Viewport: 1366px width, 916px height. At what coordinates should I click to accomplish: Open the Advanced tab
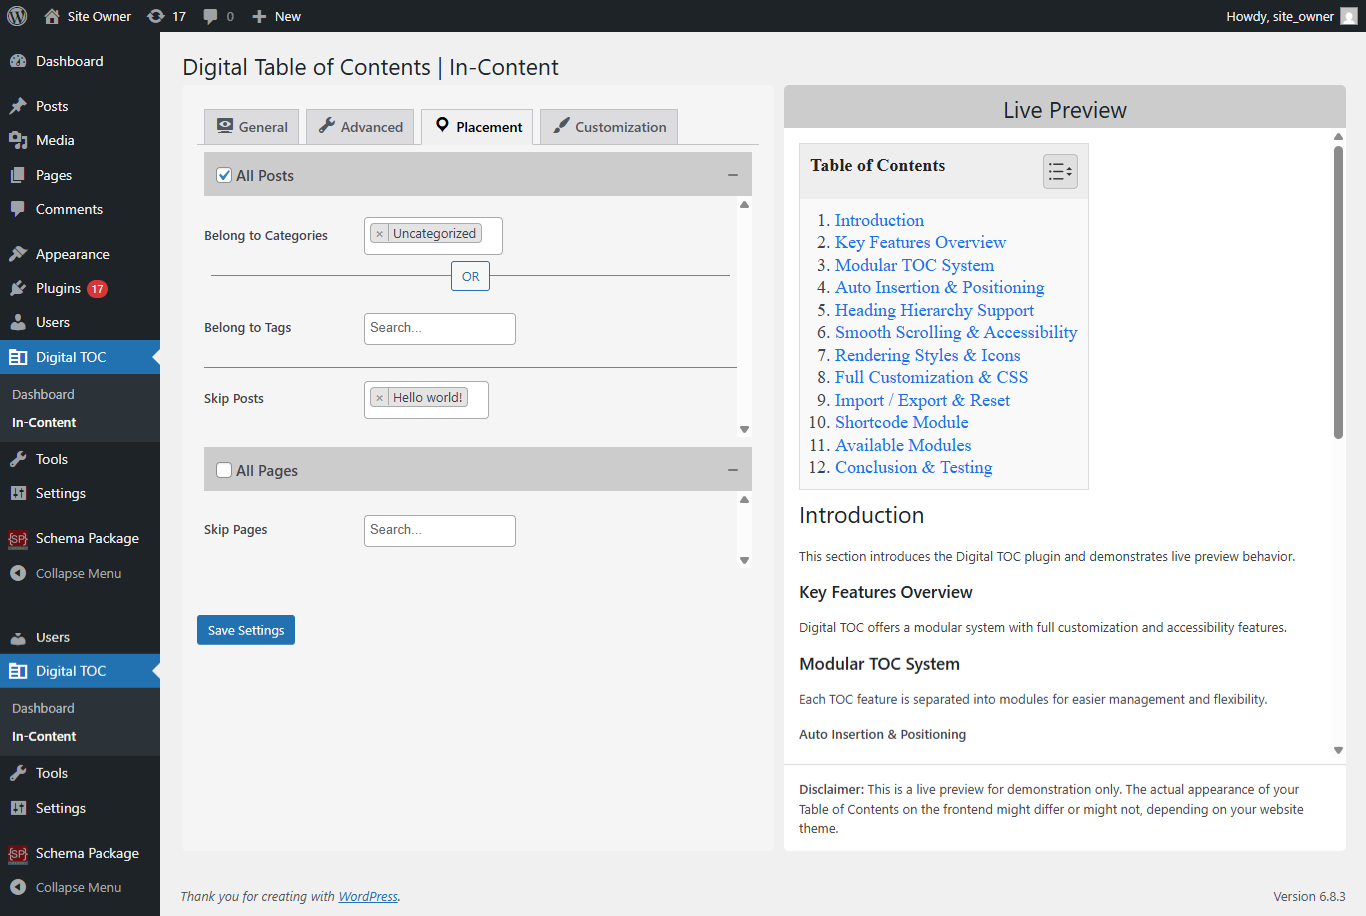tap(360, 127)
